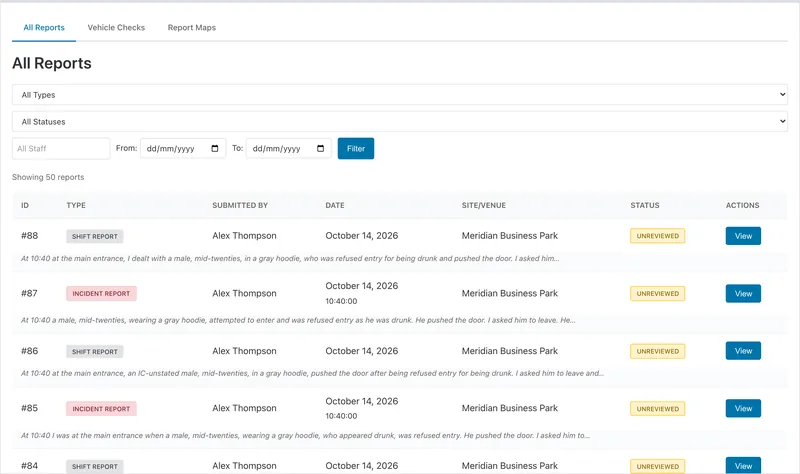Click the Incident Report badge on #87
The image size is (800, 474).
pyautogui.click(x=102, y=293)
